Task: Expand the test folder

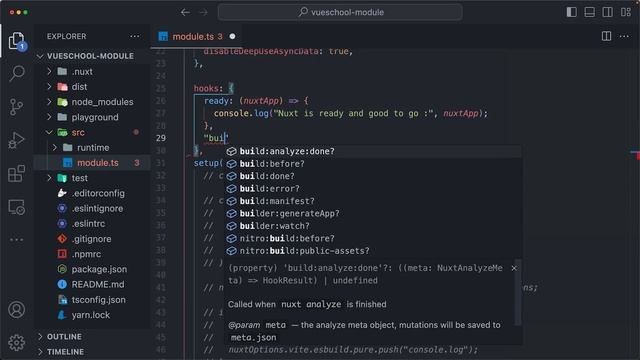Action: 49,178
